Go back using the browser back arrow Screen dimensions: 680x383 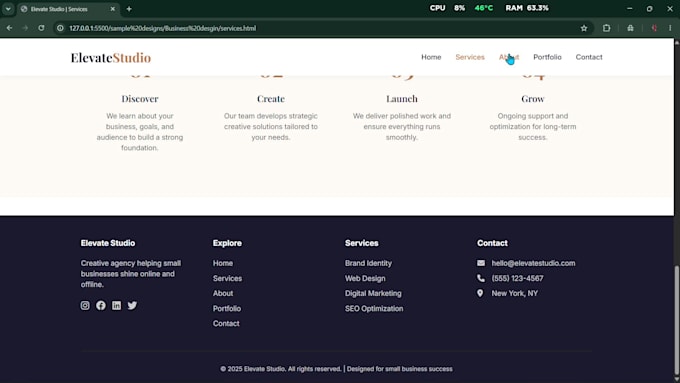point(9,28)
